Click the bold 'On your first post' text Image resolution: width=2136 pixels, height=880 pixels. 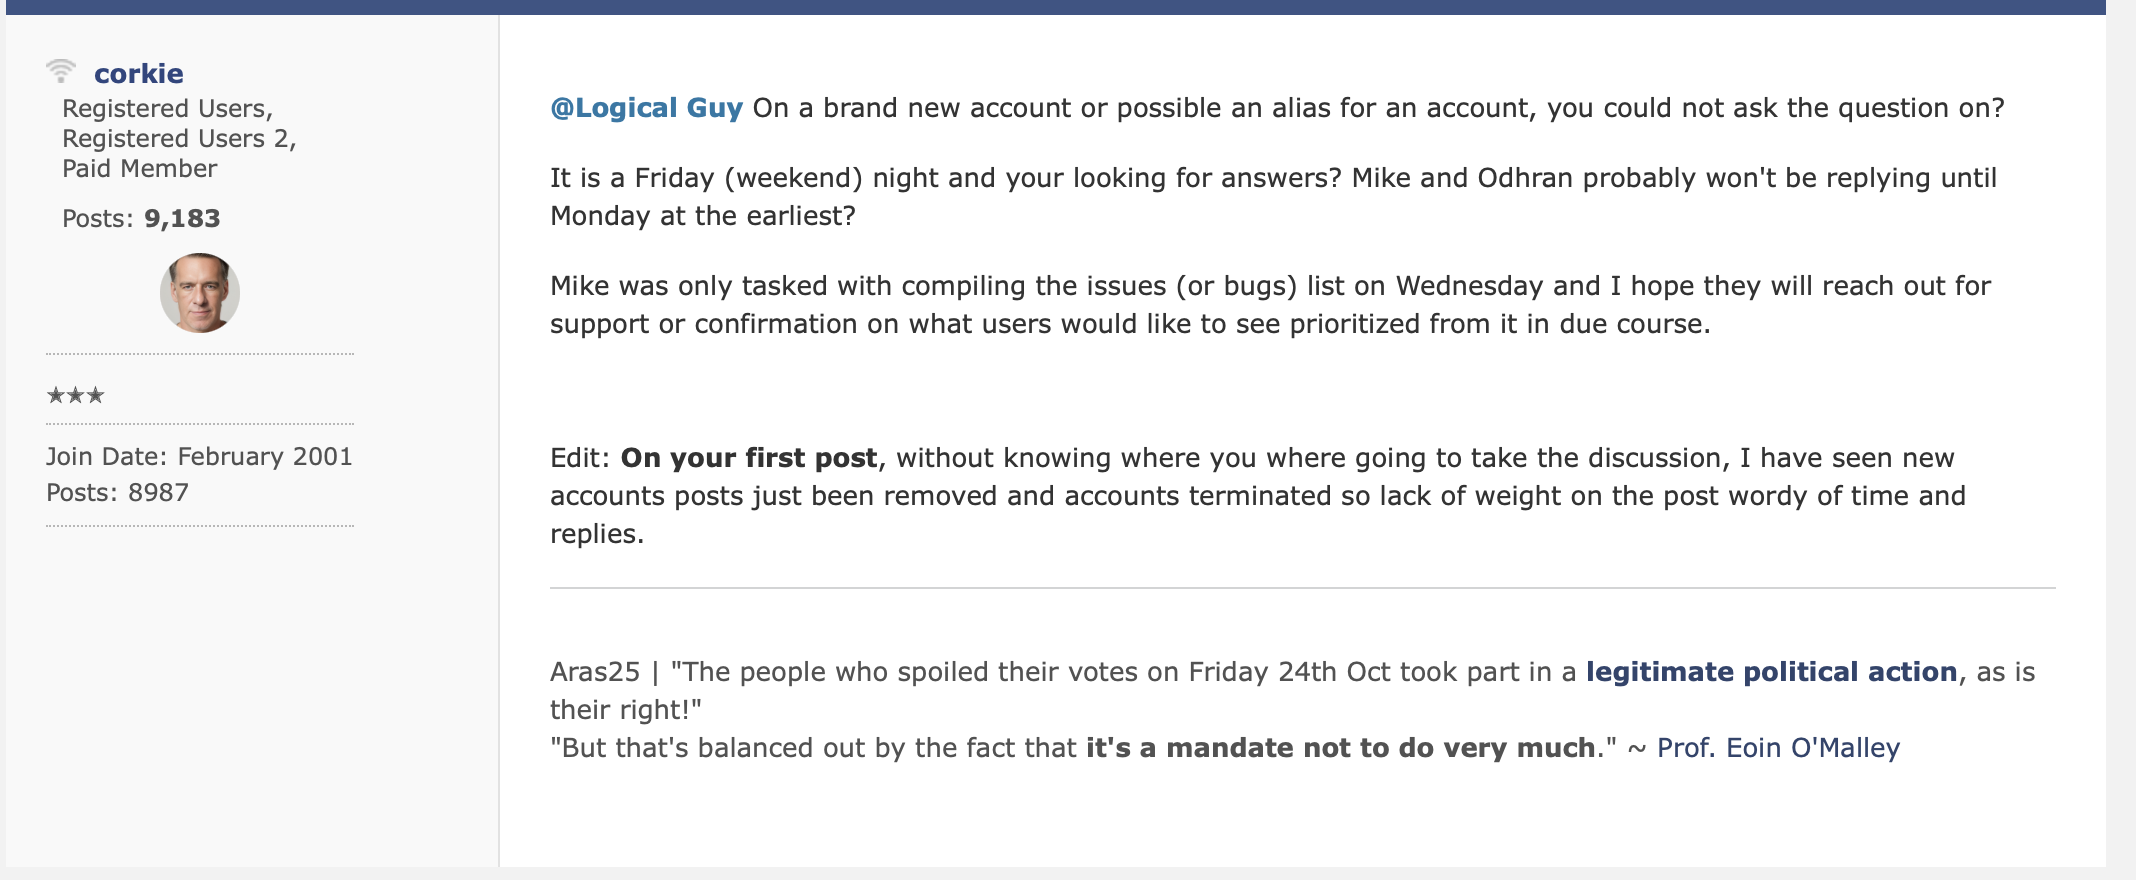click(x=749, y=458)
